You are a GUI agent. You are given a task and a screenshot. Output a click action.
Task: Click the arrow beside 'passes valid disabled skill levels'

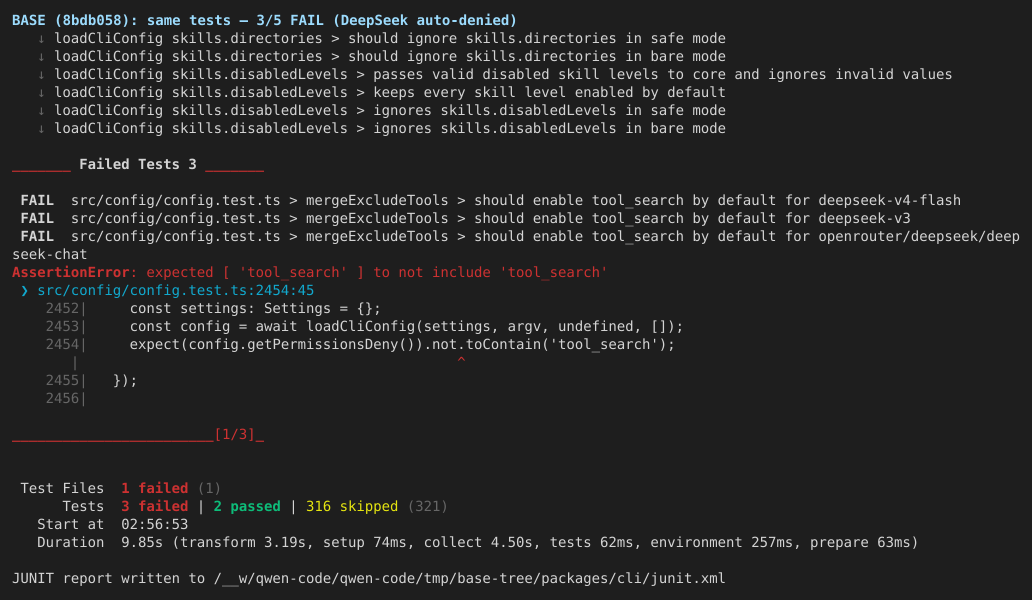pos(41,74)
